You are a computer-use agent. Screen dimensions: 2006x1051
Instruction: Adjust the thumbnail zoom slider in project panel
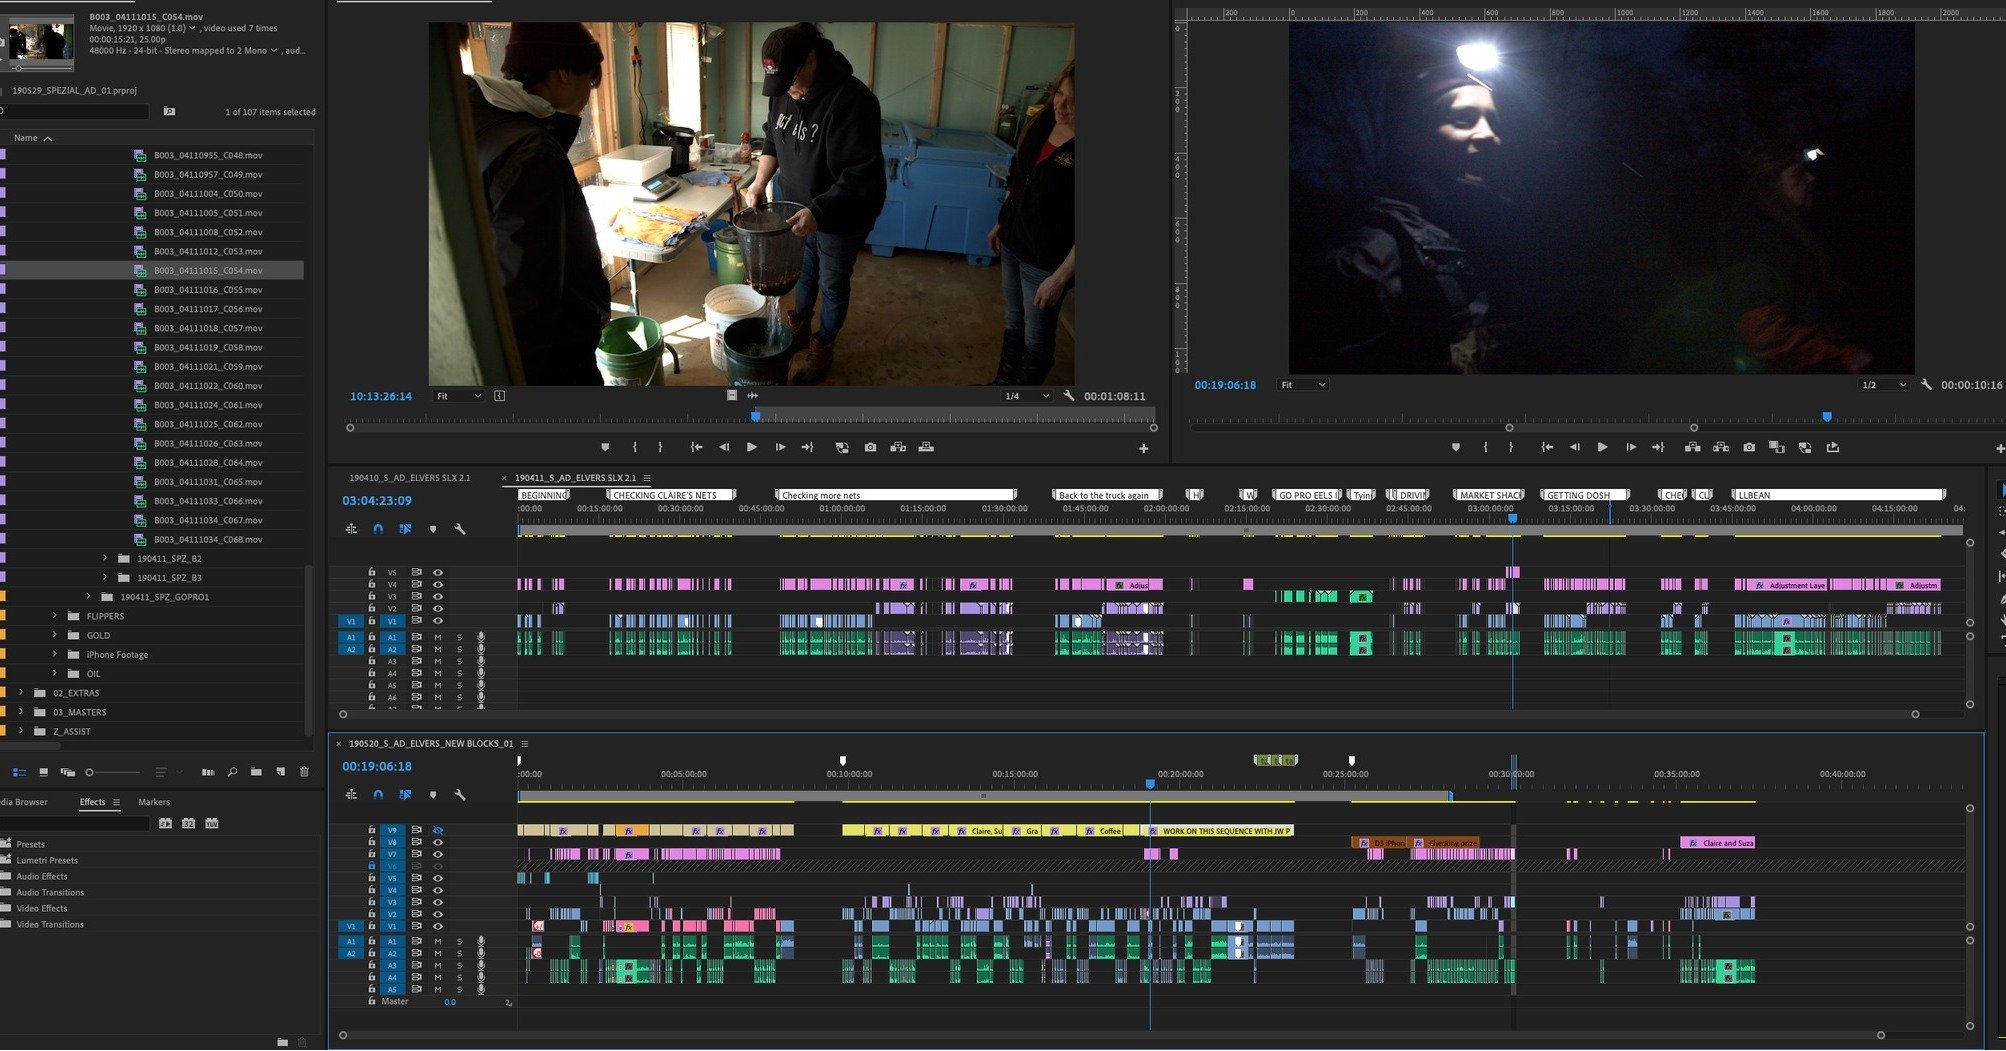(89, 772)
